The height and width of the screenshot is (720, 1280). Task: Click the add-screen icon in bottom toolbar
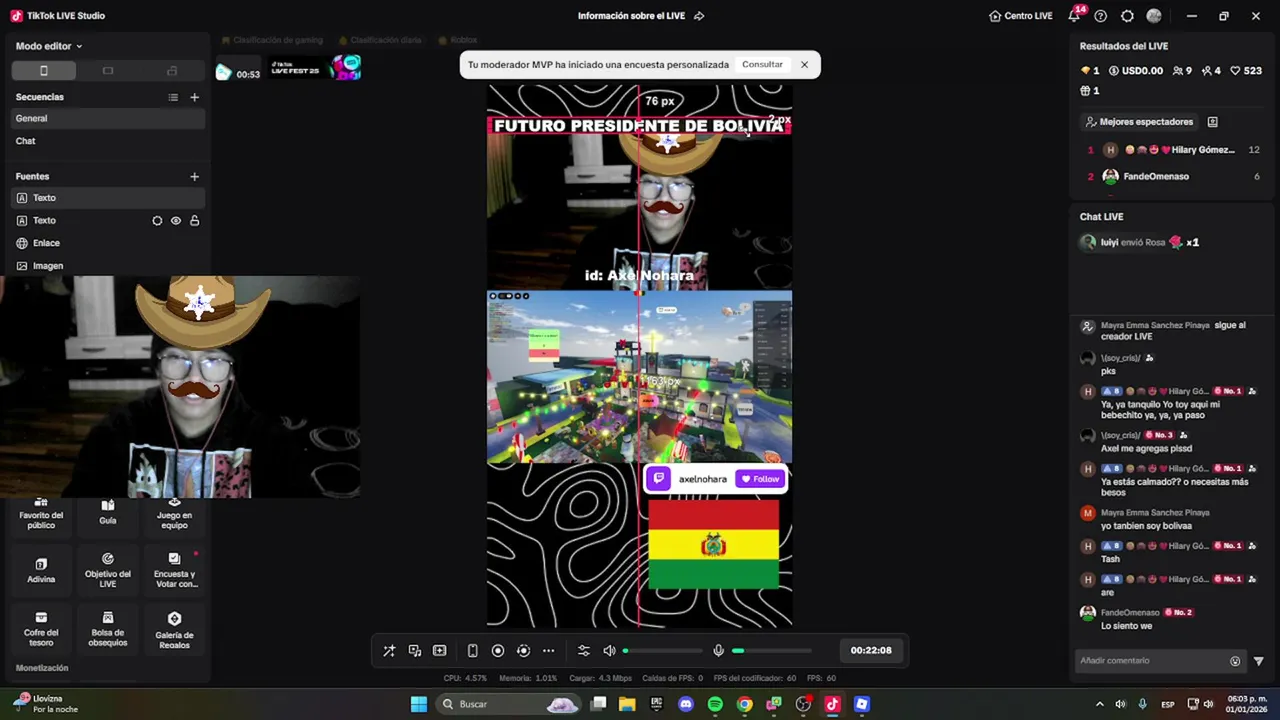(x=440, y=650)
